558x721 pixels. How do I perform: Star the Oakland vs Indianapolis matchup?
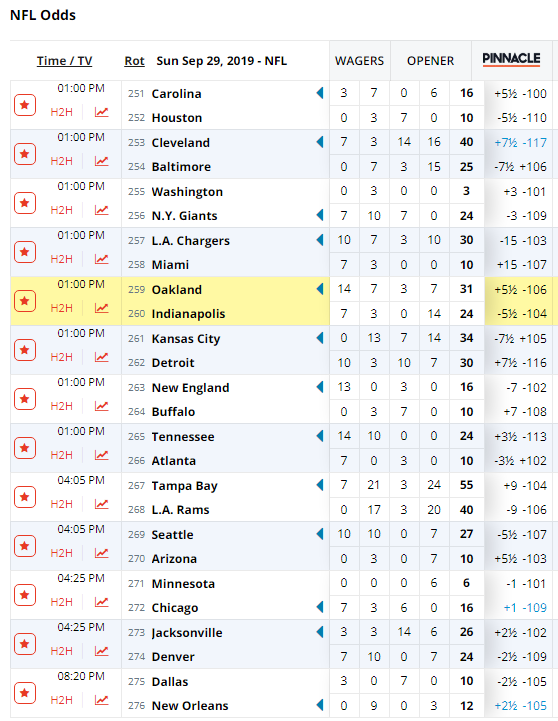25,301
